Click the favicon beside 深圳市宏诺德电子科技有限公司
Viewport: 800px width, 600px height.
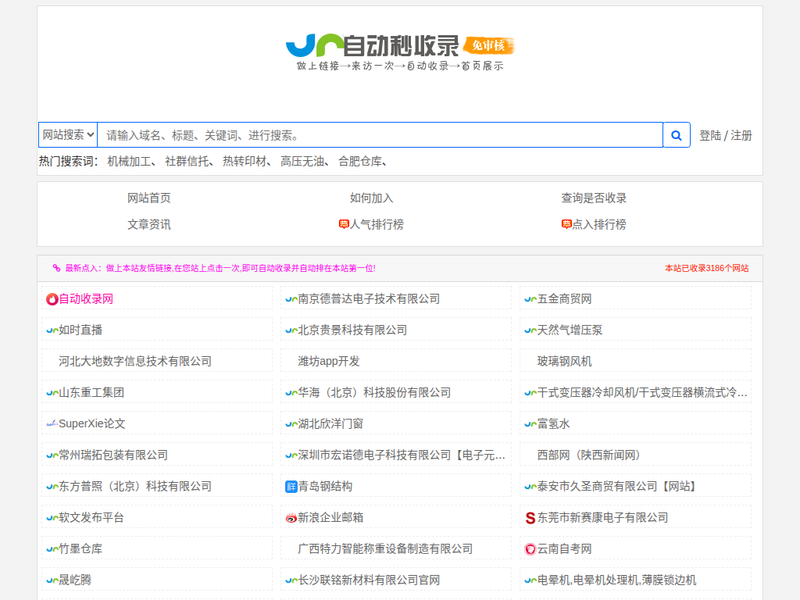291,456
